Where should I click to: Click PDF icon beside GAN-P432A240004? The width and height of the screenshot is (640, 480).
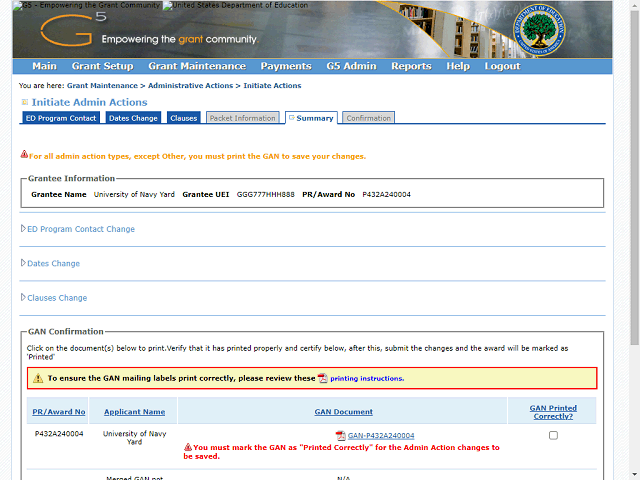pyautogui.click(x=340, y=436)
